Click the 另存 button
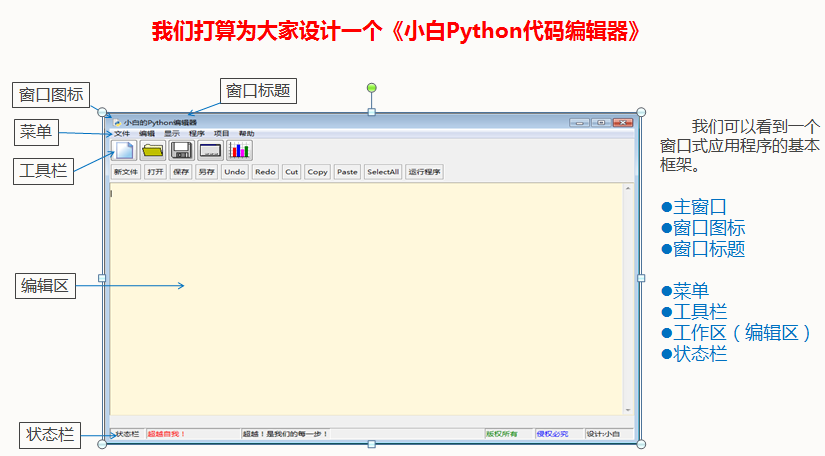This screenshot has height=456, width=825. pyautogui.click(x=206, y=172)
